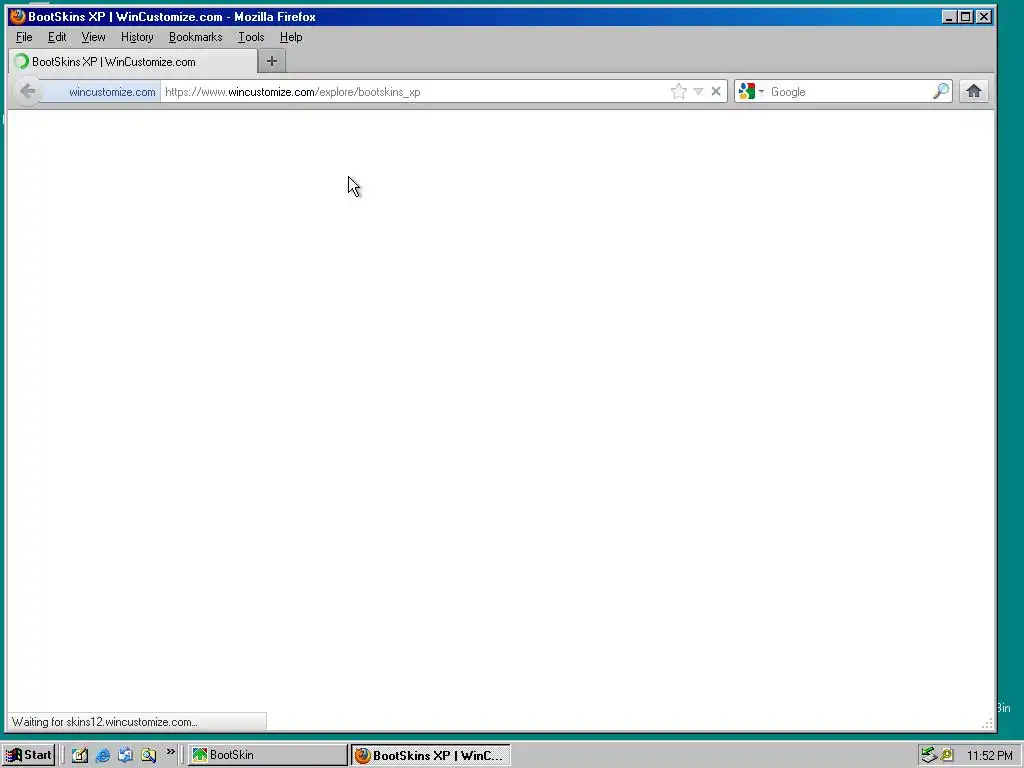Close the Firefox window
1024x768 pixels.
[x=984, y=17]
